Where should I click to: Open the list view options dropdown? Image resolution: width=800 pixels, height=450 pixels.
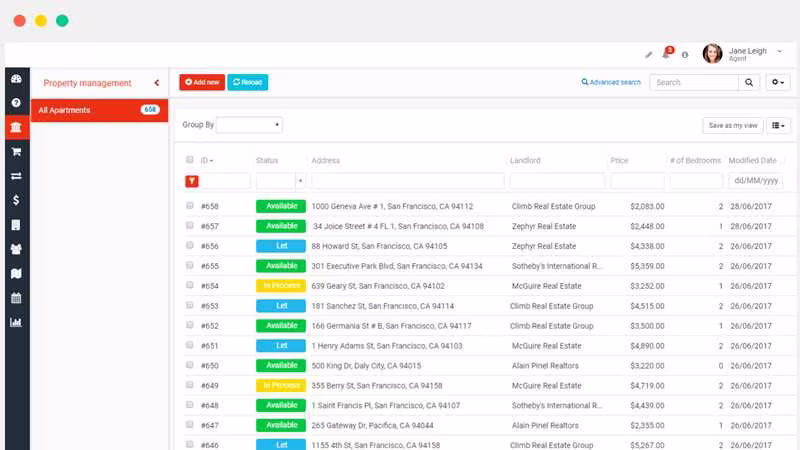(x=778, y=126)
